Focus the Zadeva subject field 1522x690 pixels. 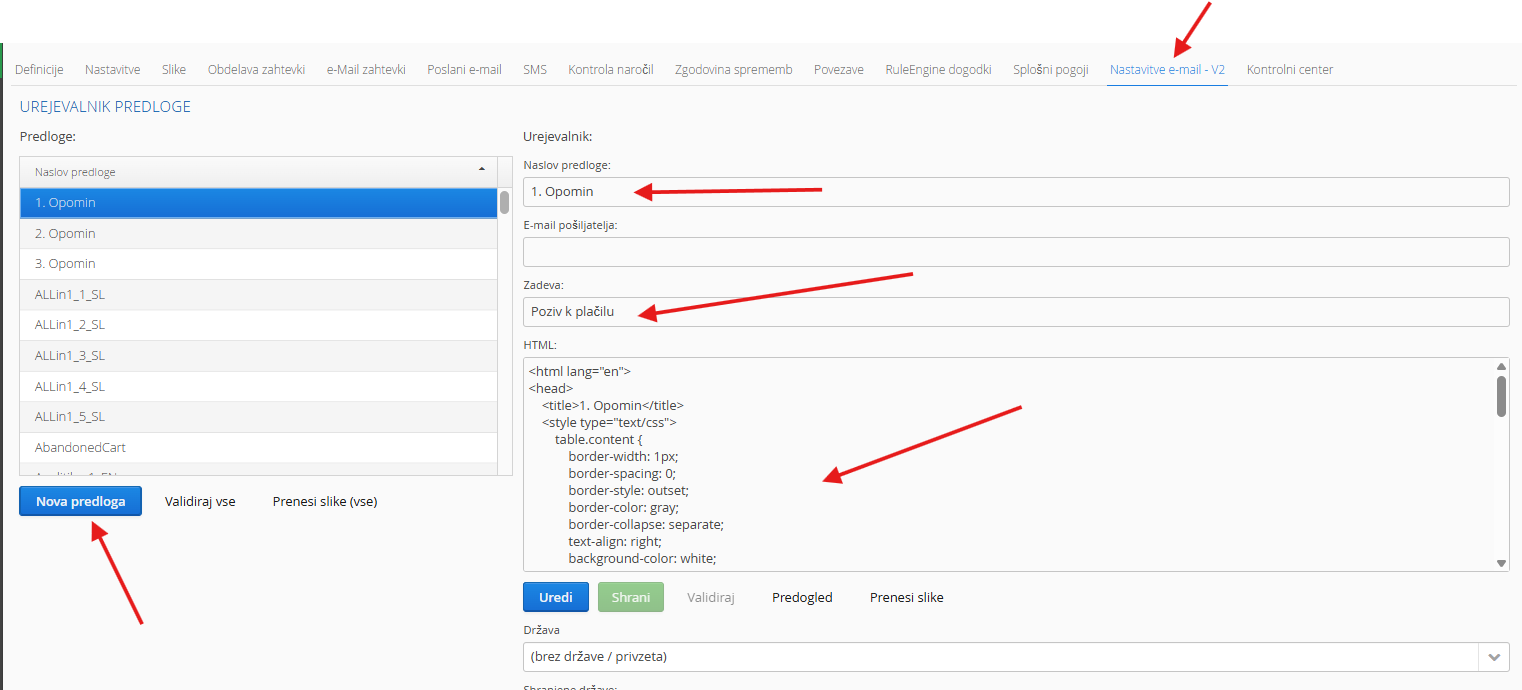coord(1016,312)
